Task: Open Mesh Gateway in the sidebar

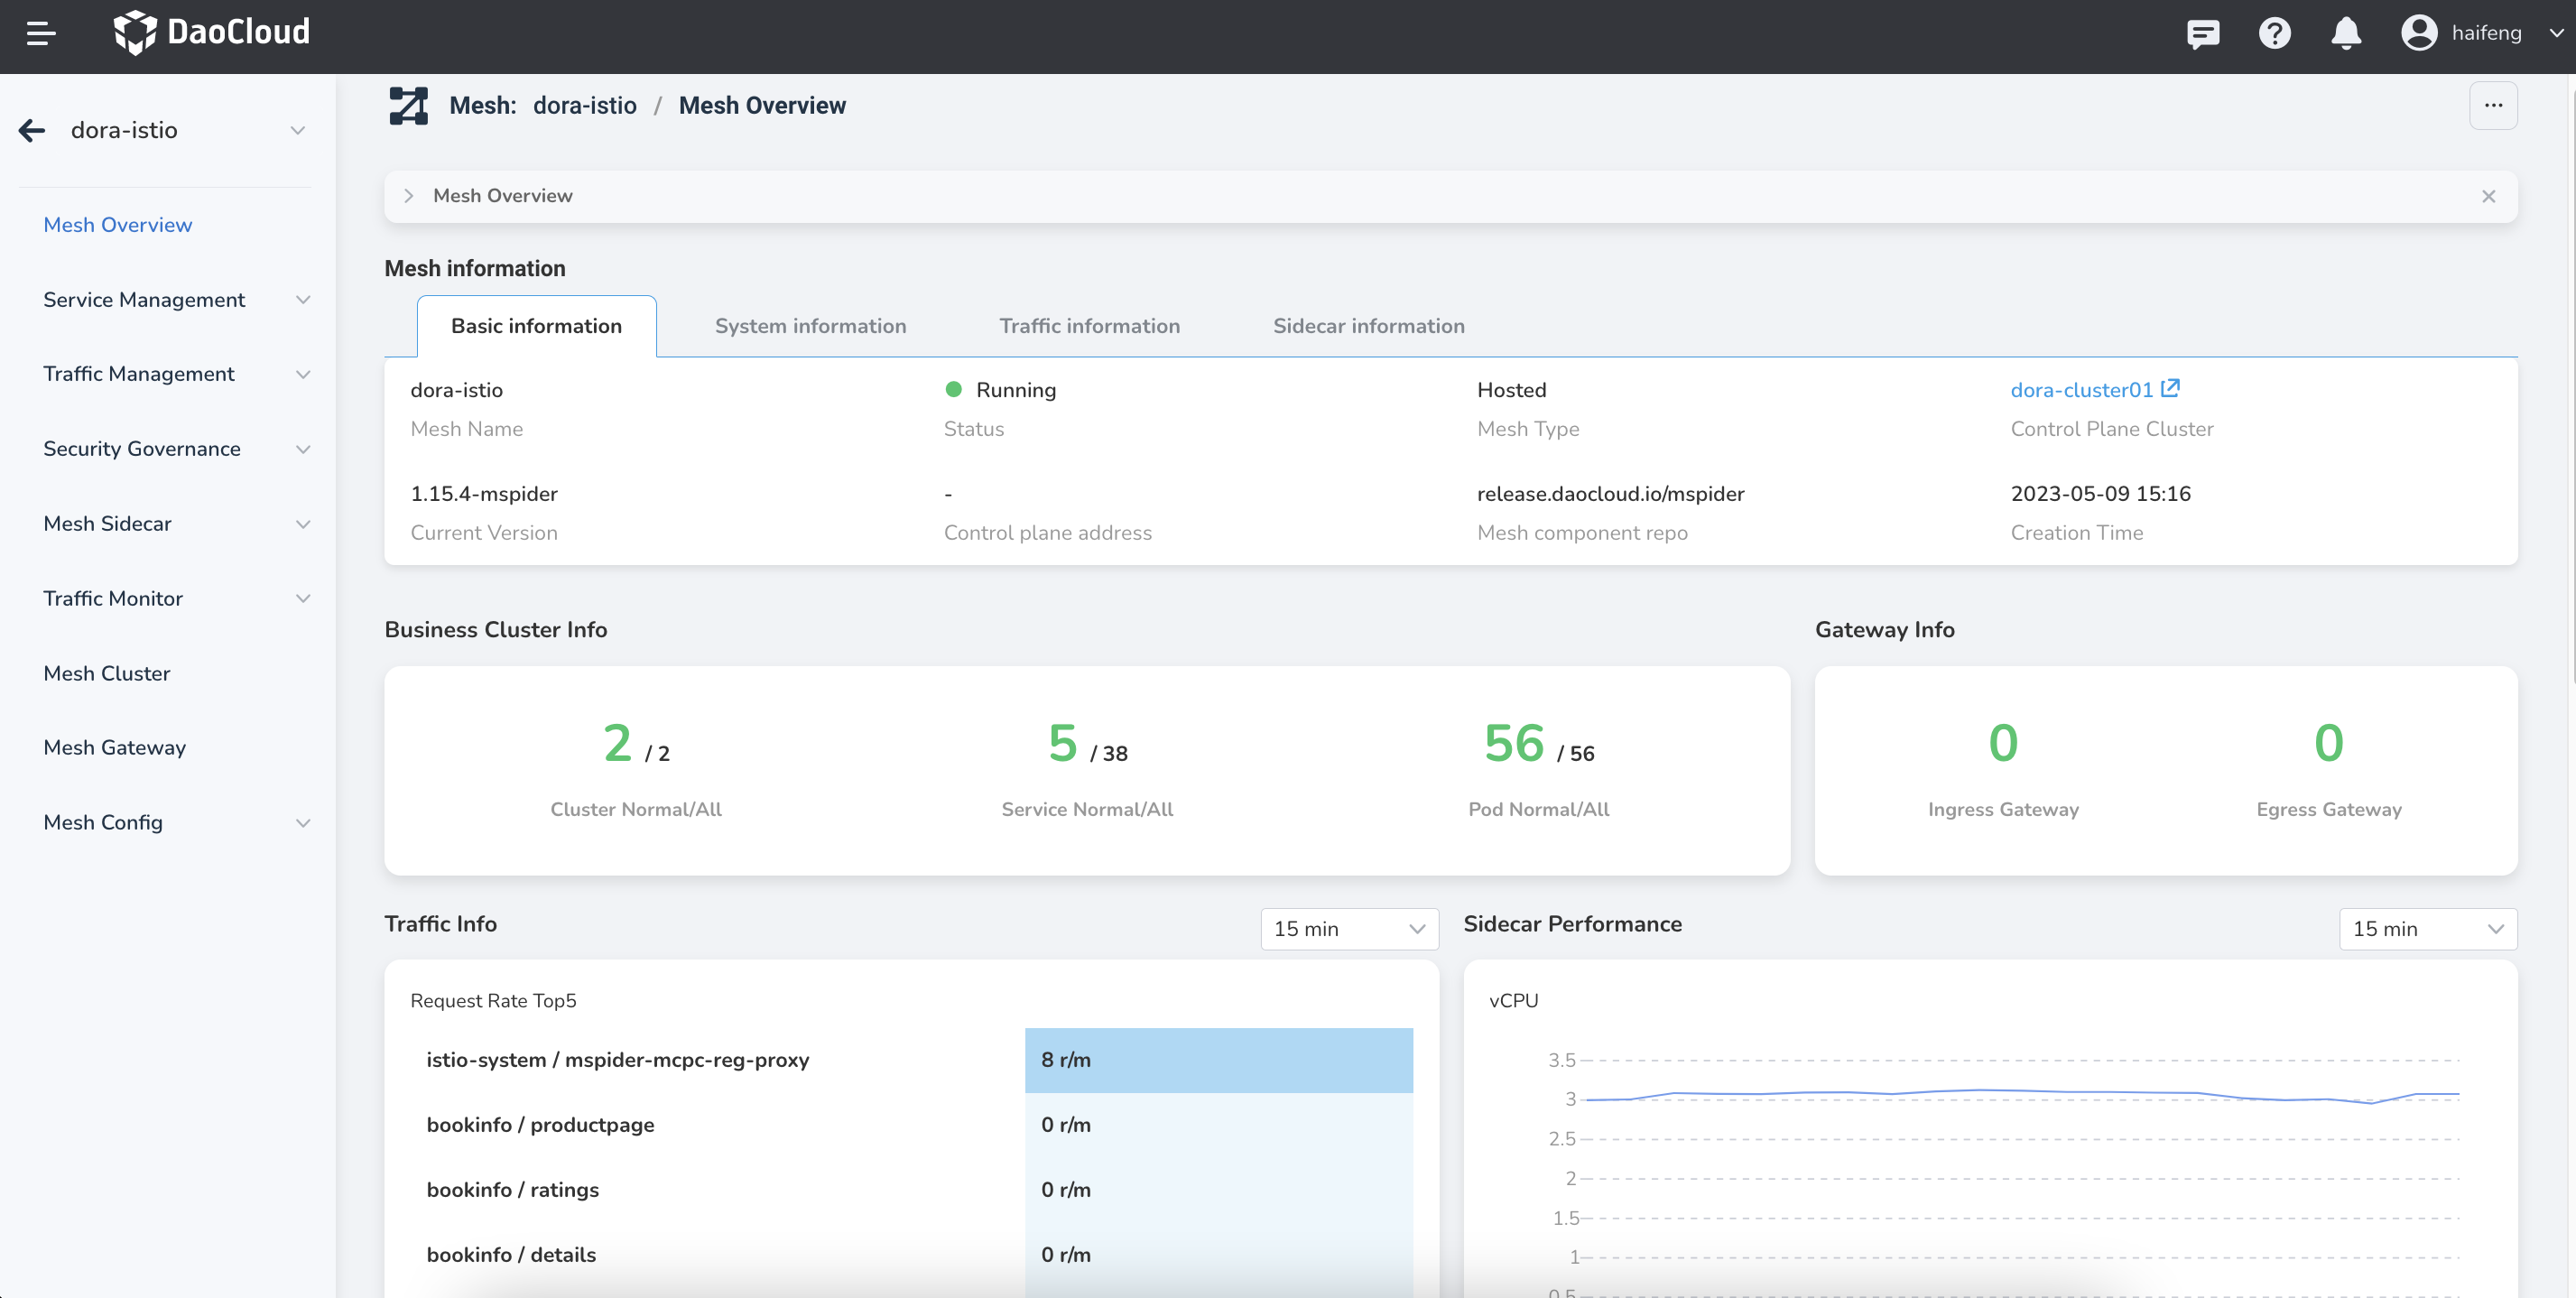Action: pos(115,747)
